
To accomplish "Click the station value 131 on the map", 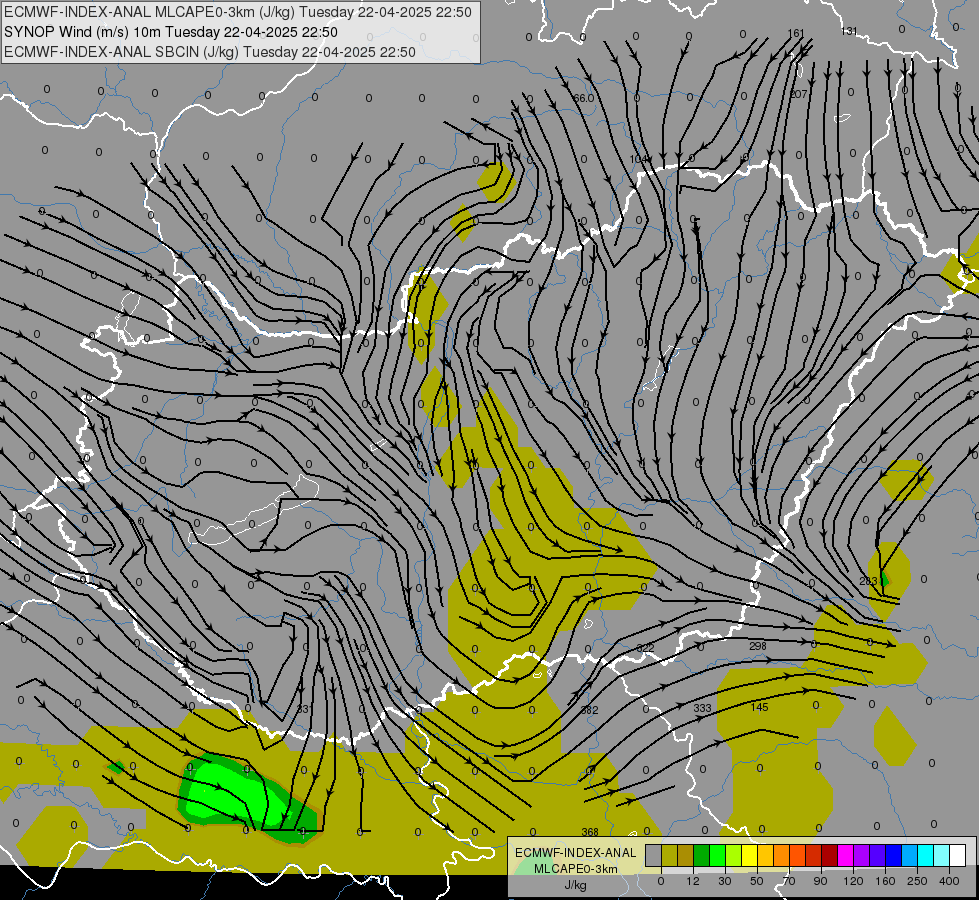I will coord(849,31).
